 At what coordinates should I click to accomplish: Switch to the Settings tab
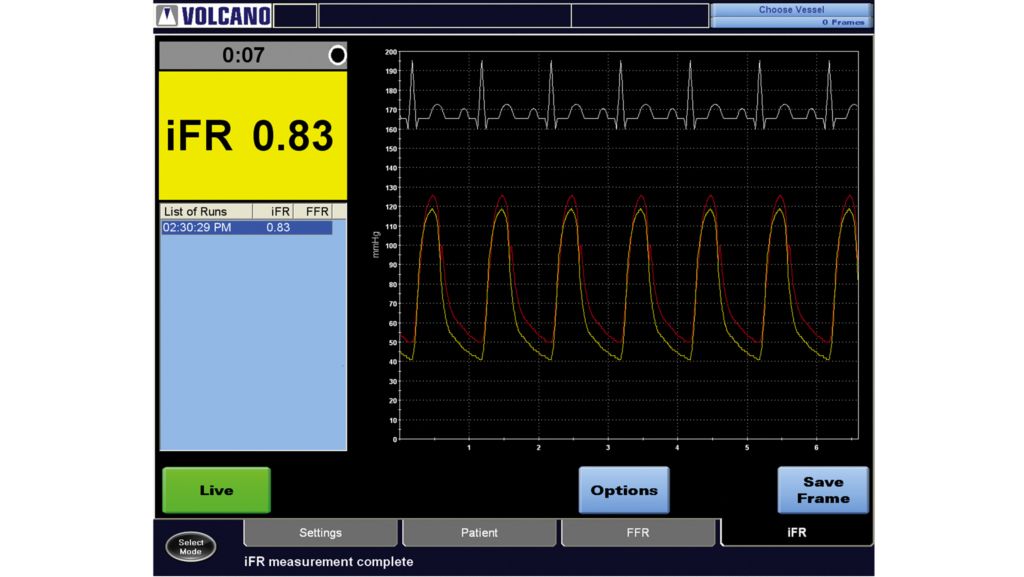[x=320, y=533]
